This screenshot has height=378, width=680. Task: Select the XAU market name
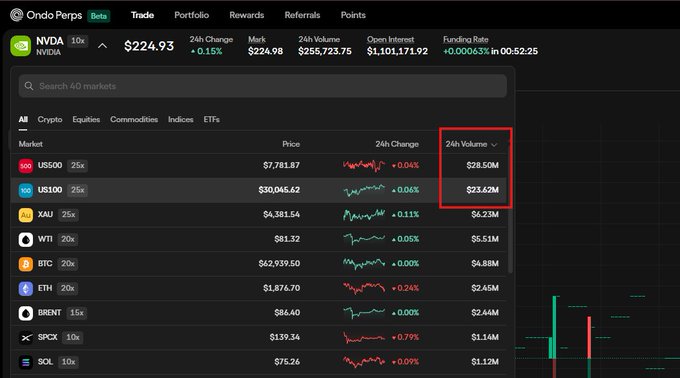(45, 214)
